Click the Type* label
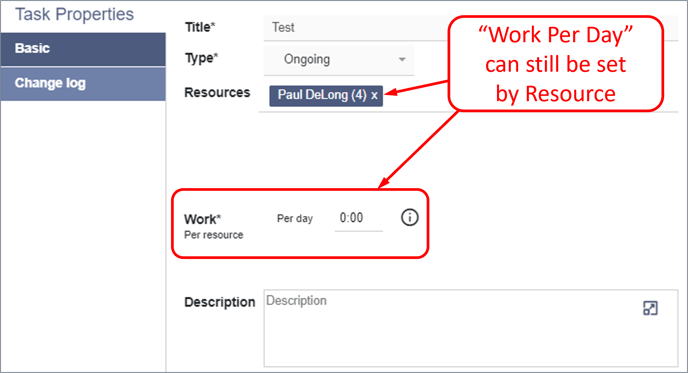The height and width of the screenshot is (373, 688). point(201,58)
